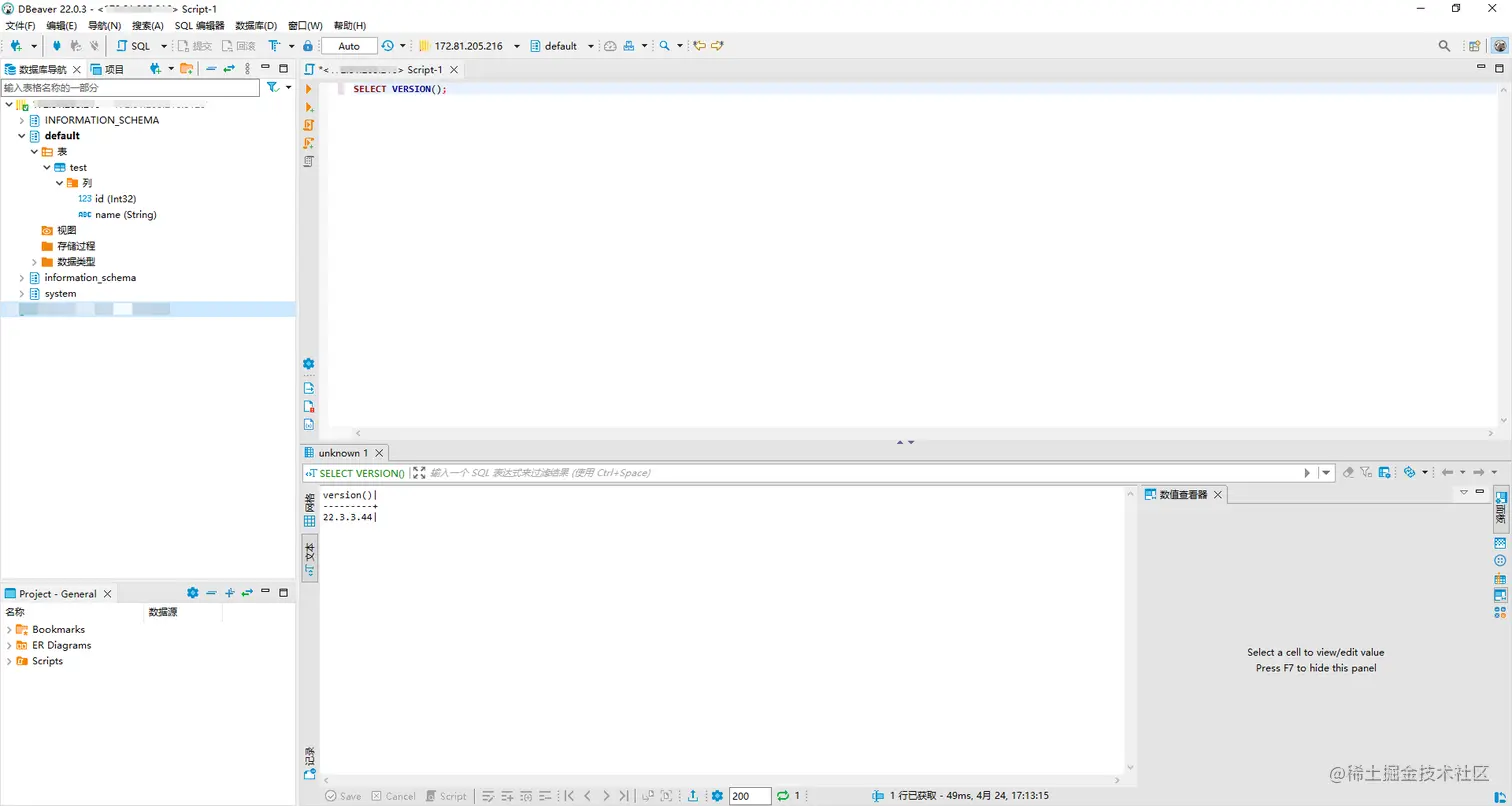Click the Script button in results bar
1512x806 pixels.
(446, 796)
